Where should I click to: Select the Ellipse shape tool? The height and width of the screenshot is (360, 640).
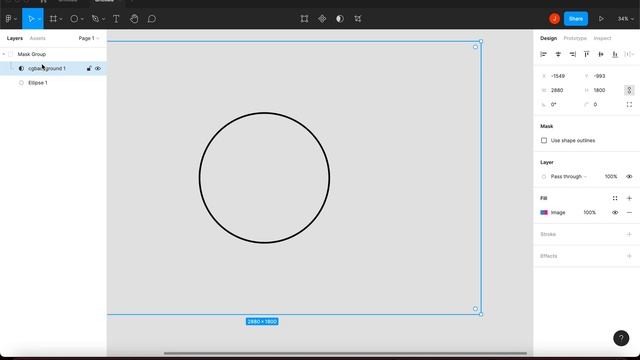point(74,19)
